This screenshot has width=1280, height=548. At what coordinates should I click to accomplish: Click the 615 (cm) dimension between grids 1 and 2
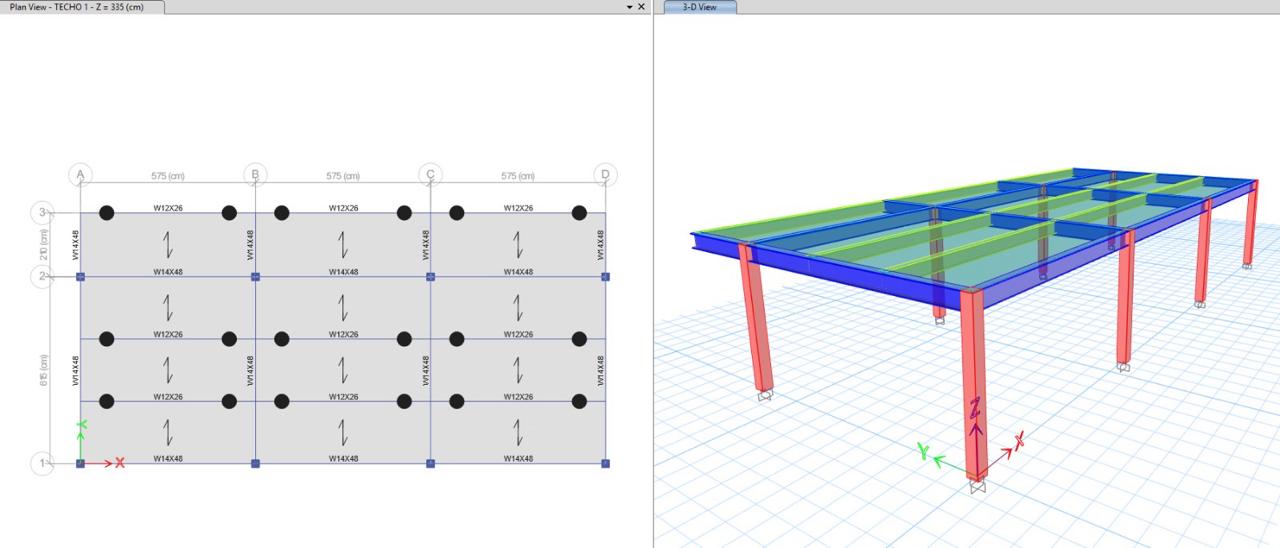click(44, 370)
